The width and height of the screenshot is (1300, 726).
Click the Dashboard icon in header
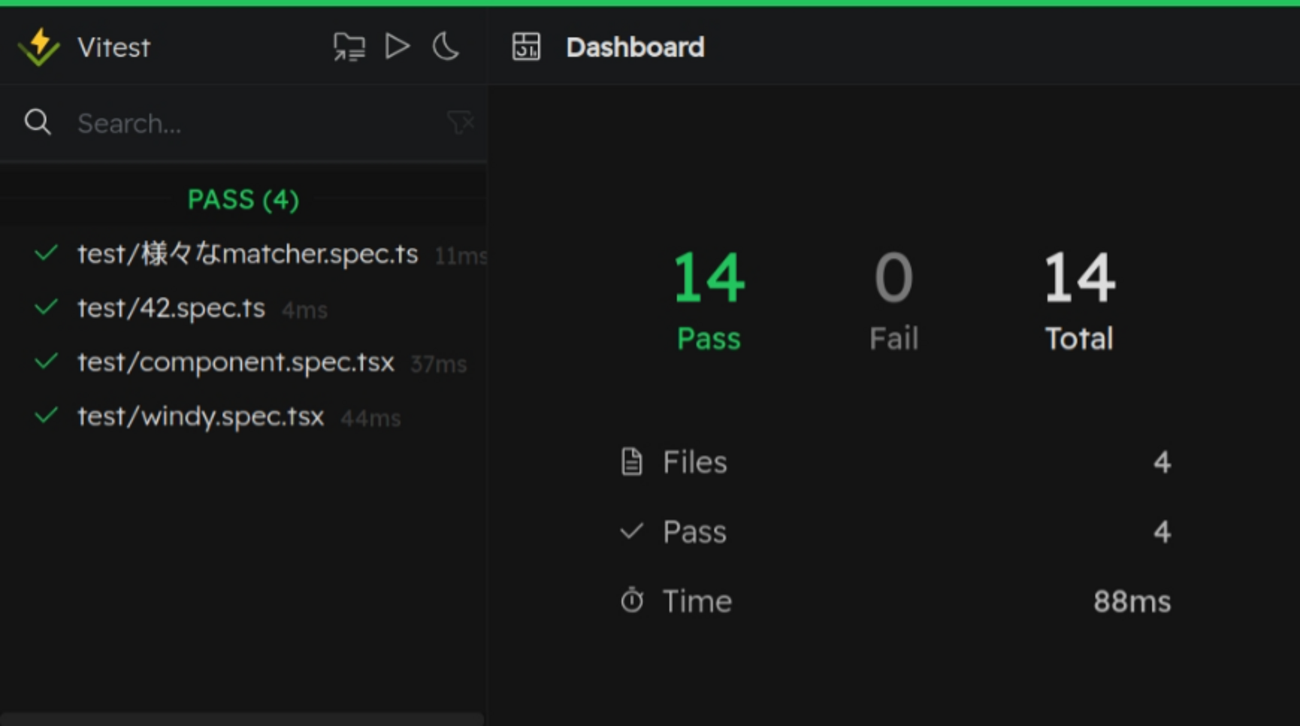click(x=526, y=47)
